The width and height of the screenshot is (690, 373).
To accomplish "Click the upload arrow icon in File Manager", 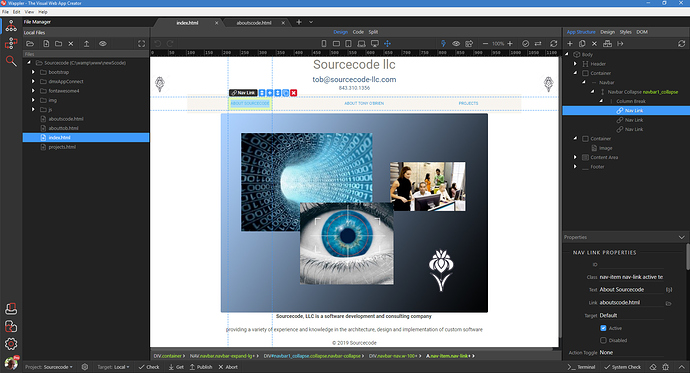I will 87,44.
